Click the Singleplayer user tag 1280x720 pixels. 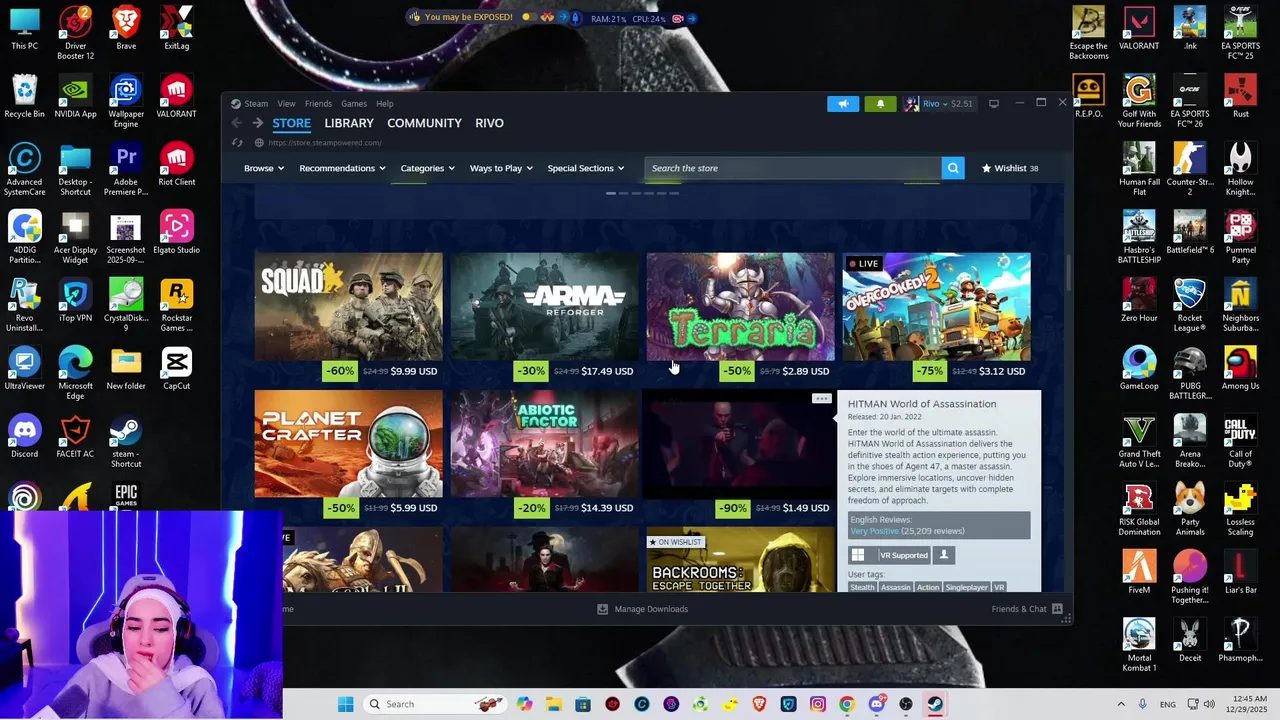[x=966, y=587]
